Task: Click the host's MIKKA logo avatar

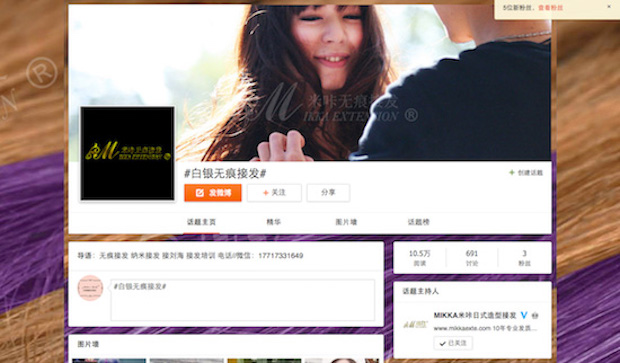Action: (415, 325)
